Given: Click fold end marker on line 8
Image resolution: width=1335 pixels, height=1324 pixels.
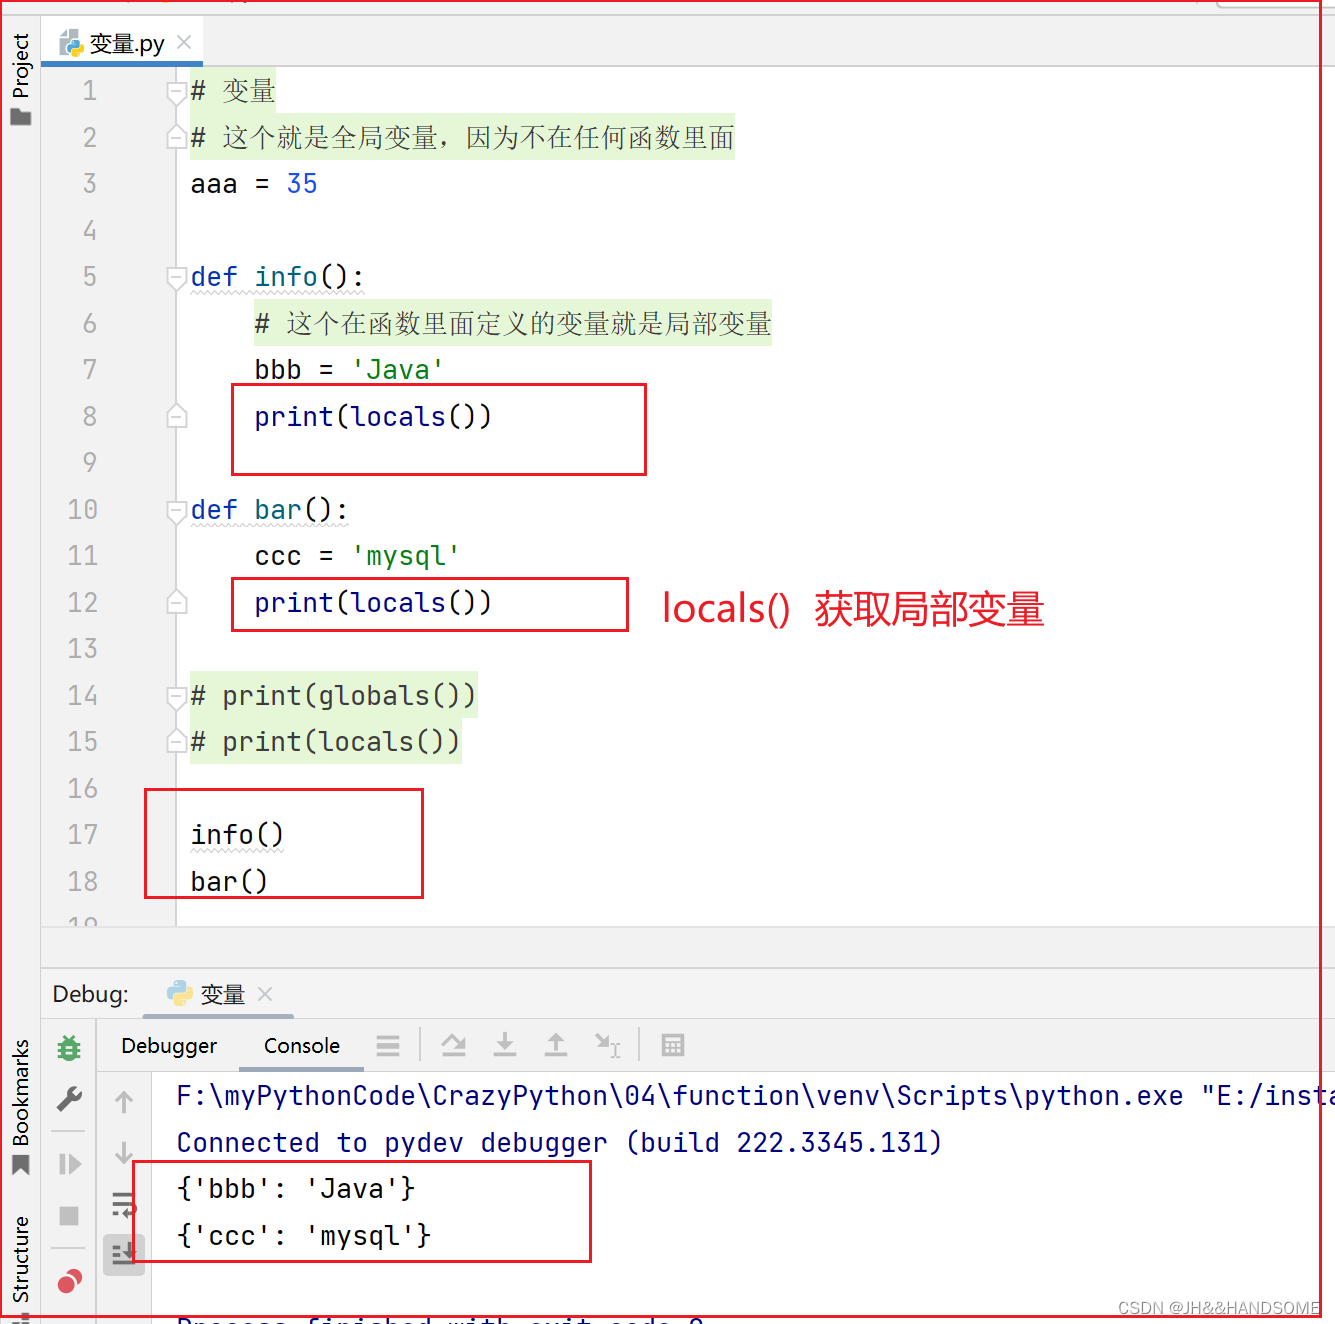Looking at the screenshot, I should [x=177, y=416].
